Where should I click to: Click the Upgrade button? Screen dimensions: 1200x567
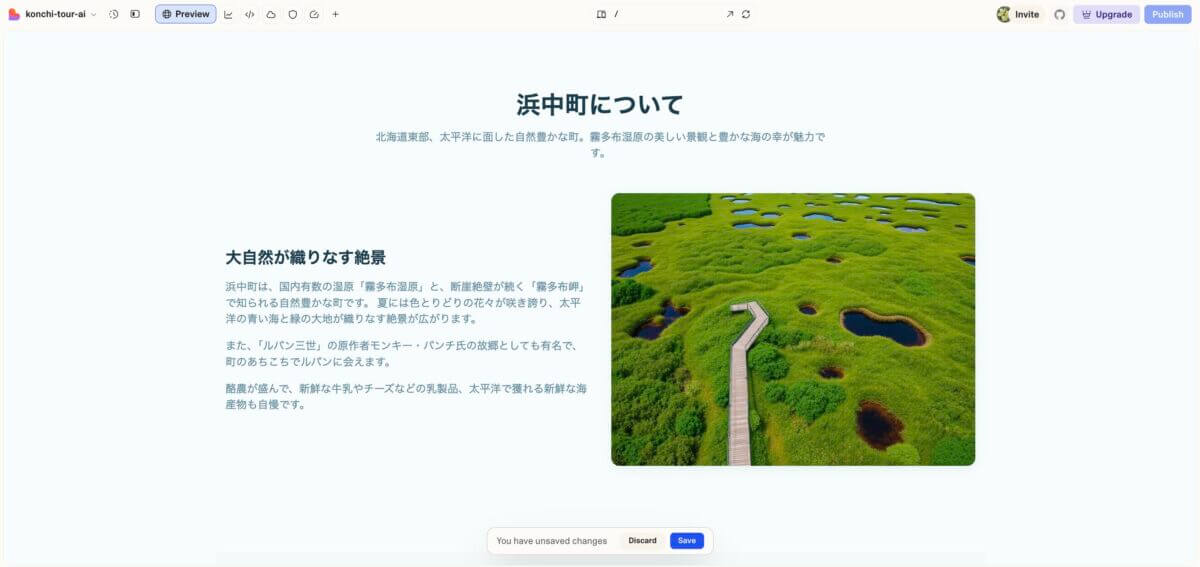pyautogui.click(x=1106, y=14)
